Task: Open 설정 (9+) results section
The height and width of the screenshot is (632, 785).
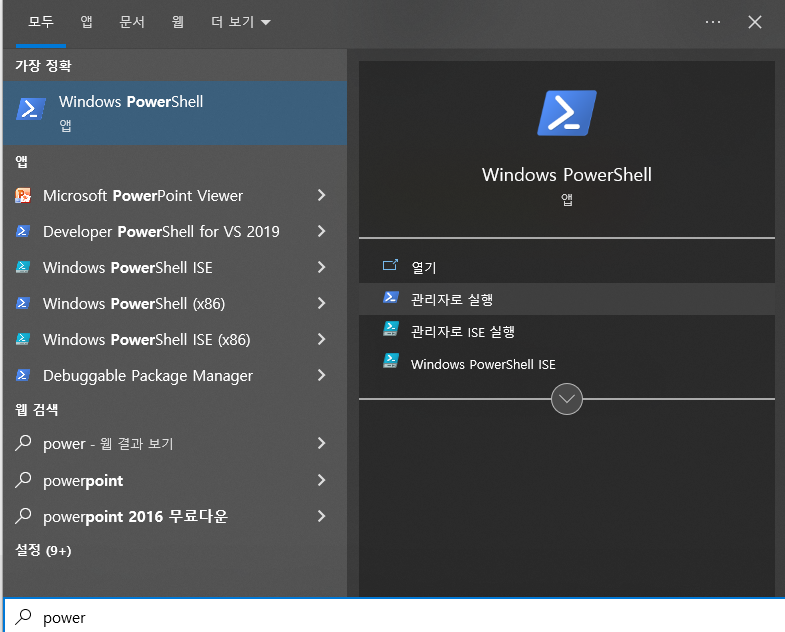Action: point(44,550)
